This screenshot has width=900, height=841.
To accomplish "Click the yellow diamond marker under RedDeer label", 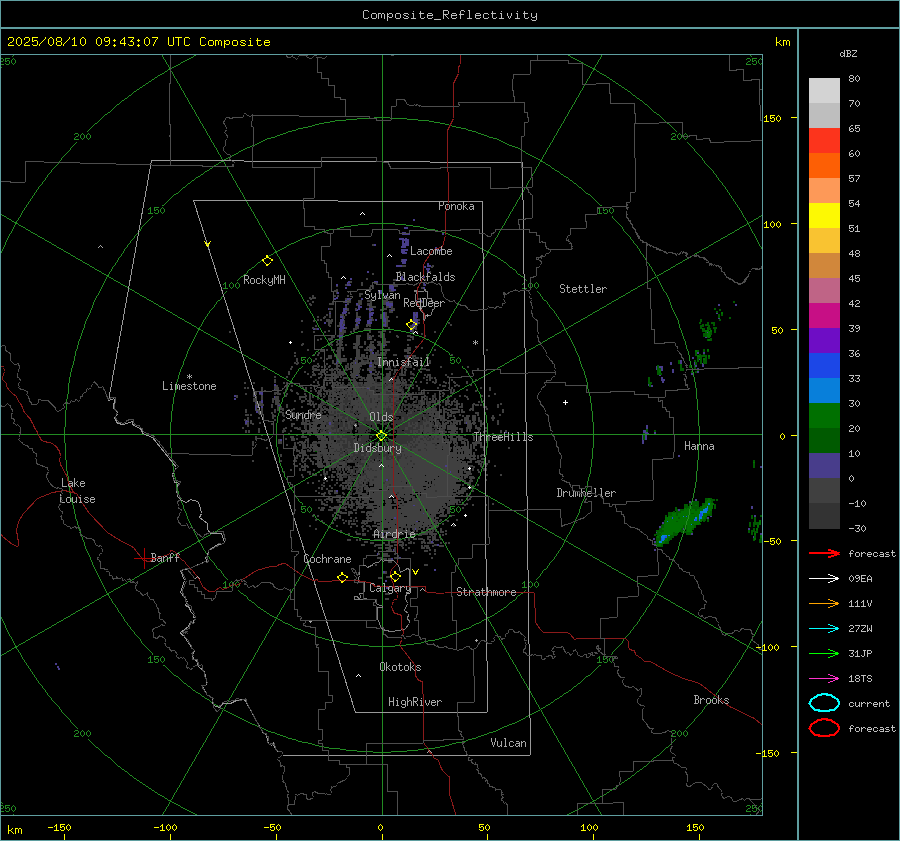I will [412, 325].
